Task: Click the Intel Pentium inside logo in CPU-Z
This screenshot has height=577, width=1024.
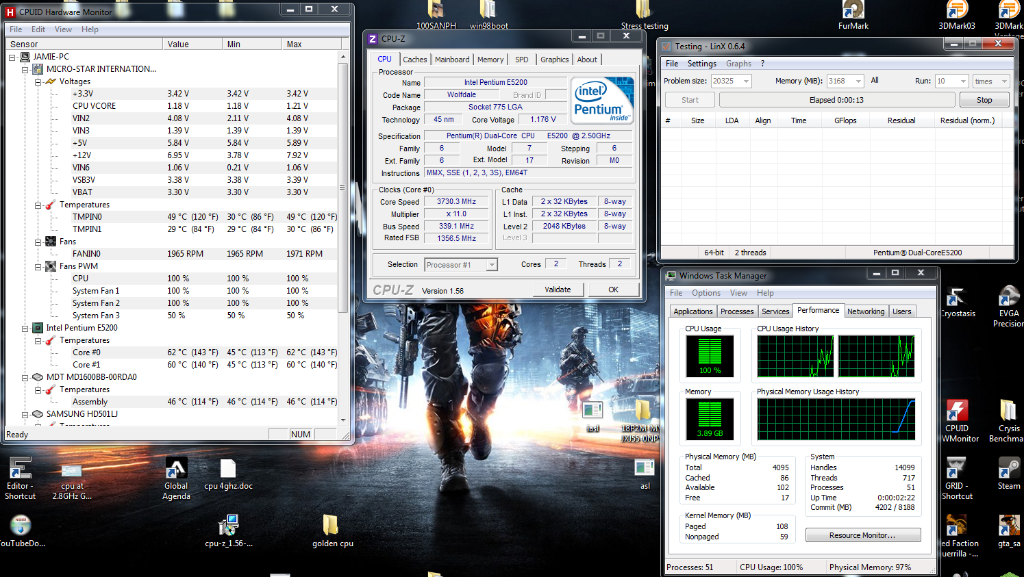Action: (602, 101)
